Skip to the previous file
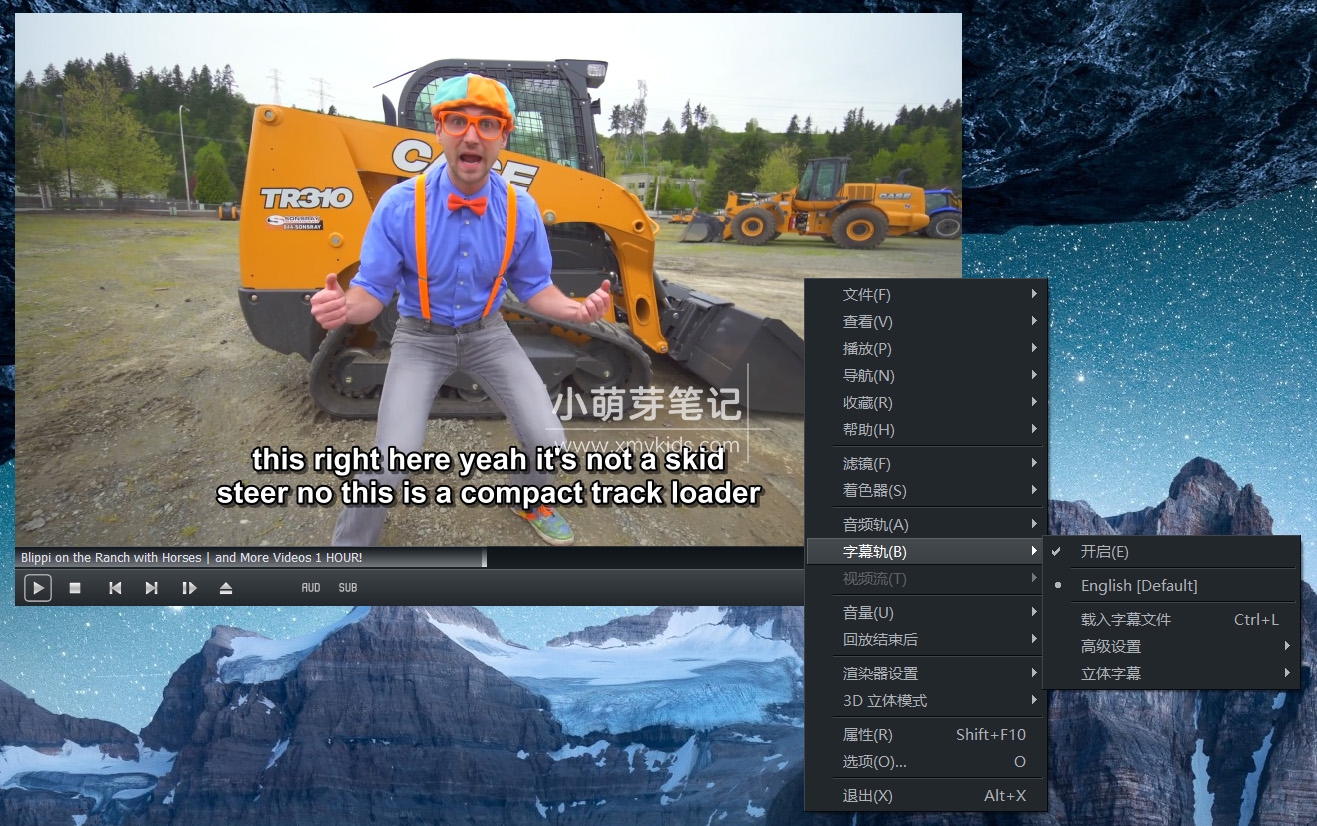1317x826 pixels. click(x=114, y=588)
